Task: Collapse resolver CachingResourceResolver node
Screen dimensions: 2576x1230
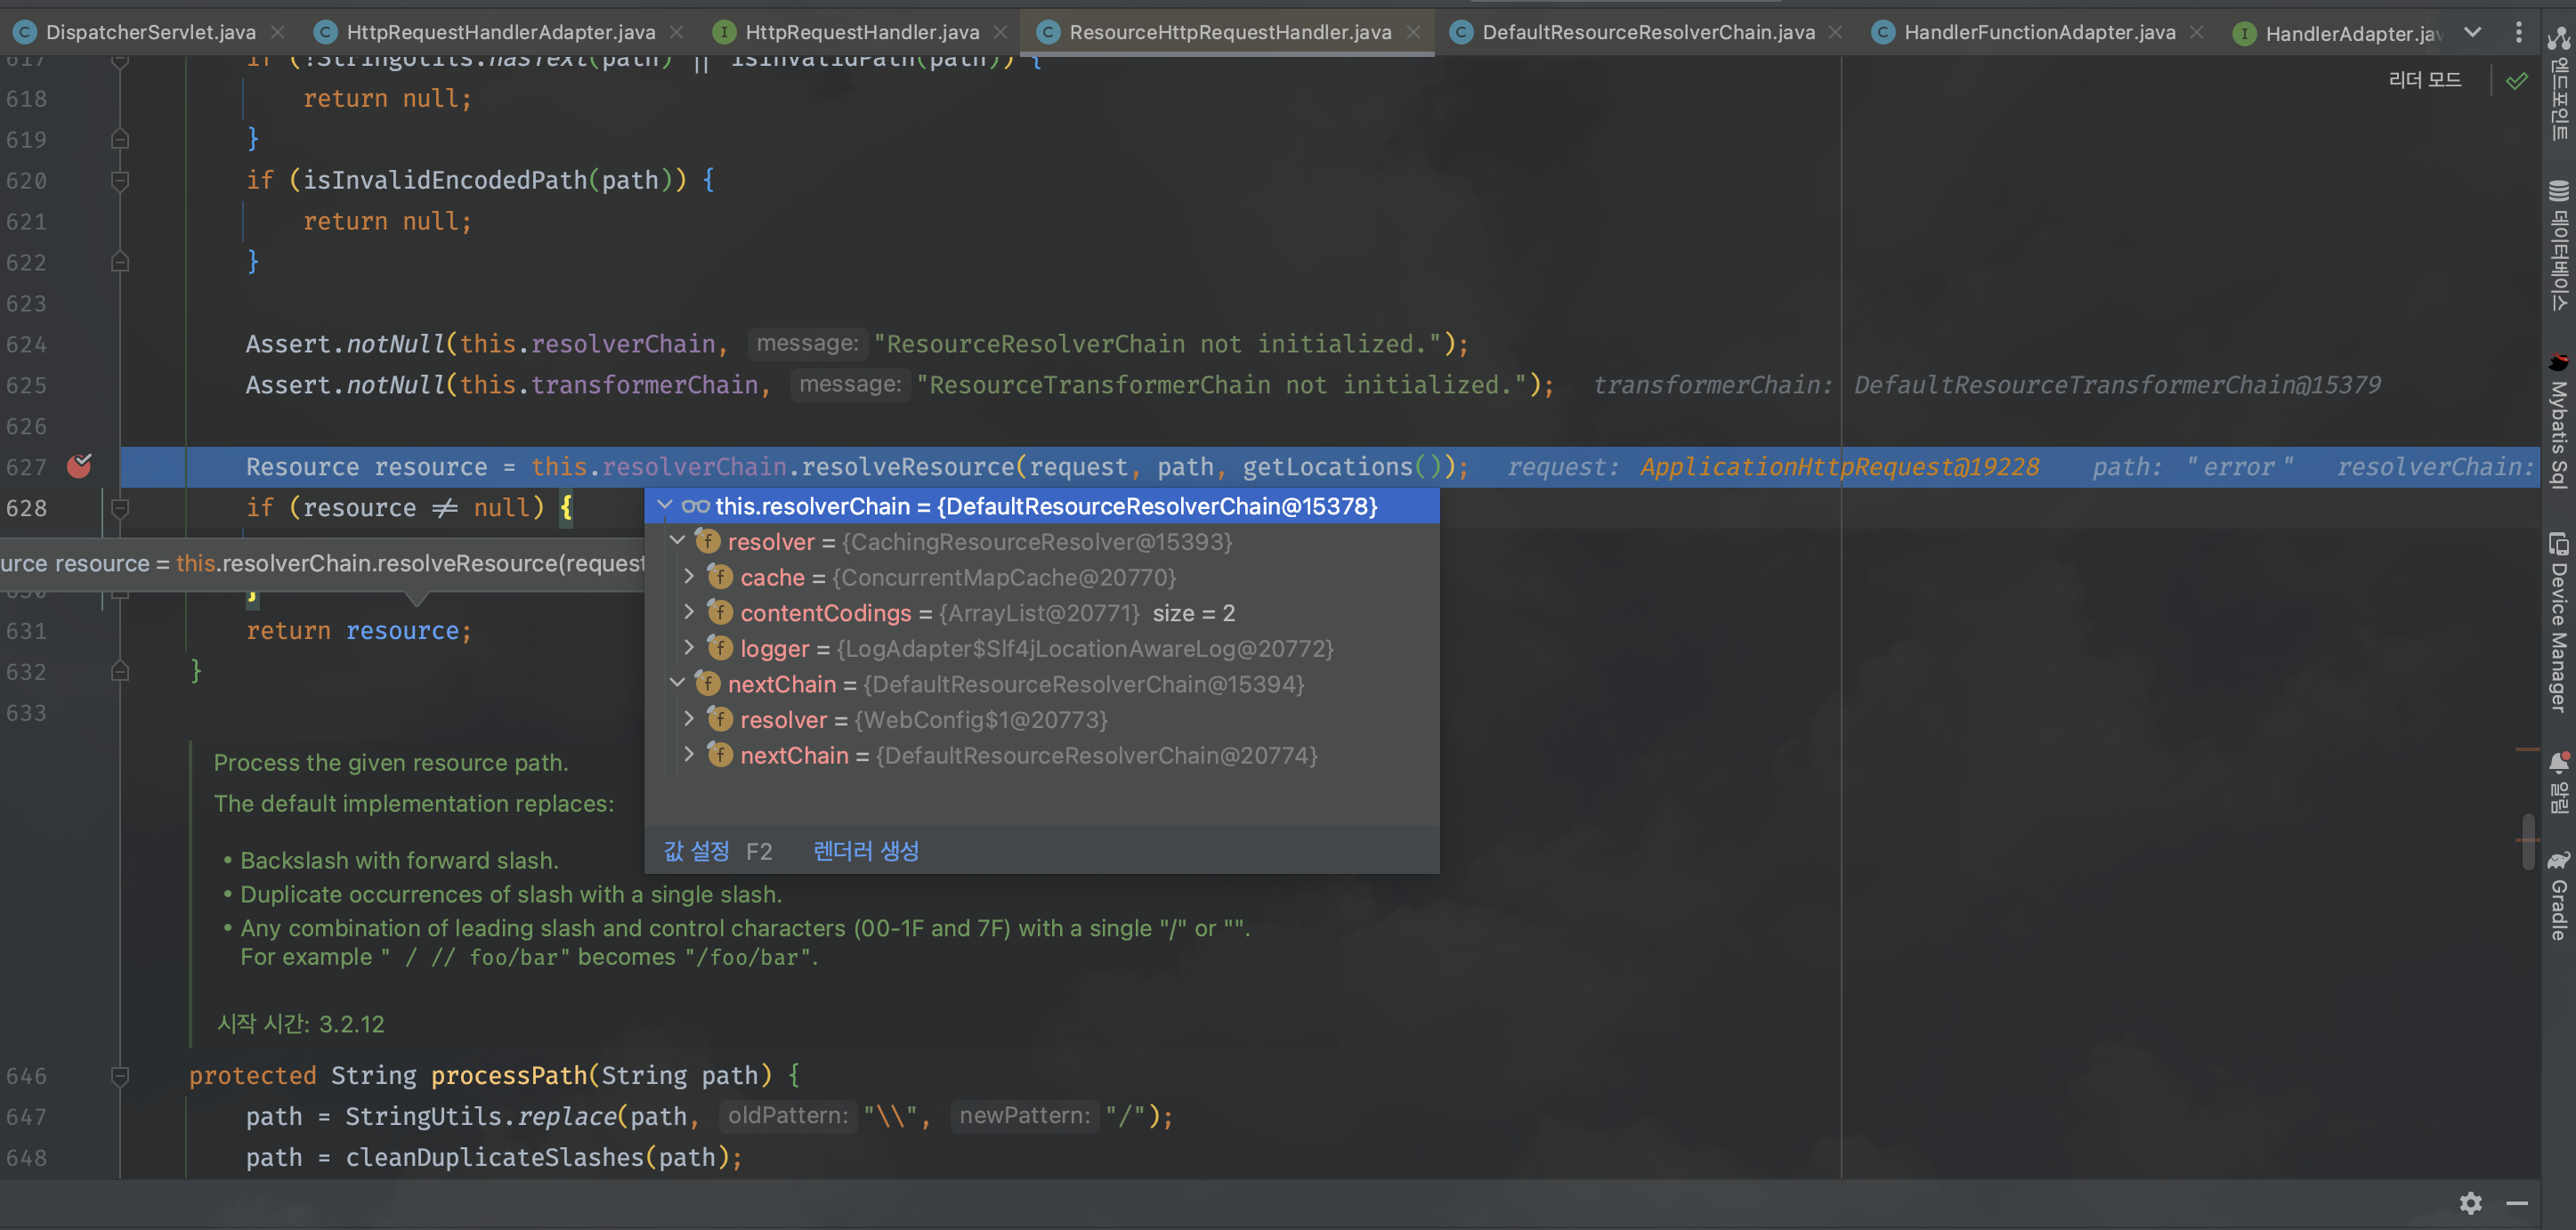Action: [677, 541]
